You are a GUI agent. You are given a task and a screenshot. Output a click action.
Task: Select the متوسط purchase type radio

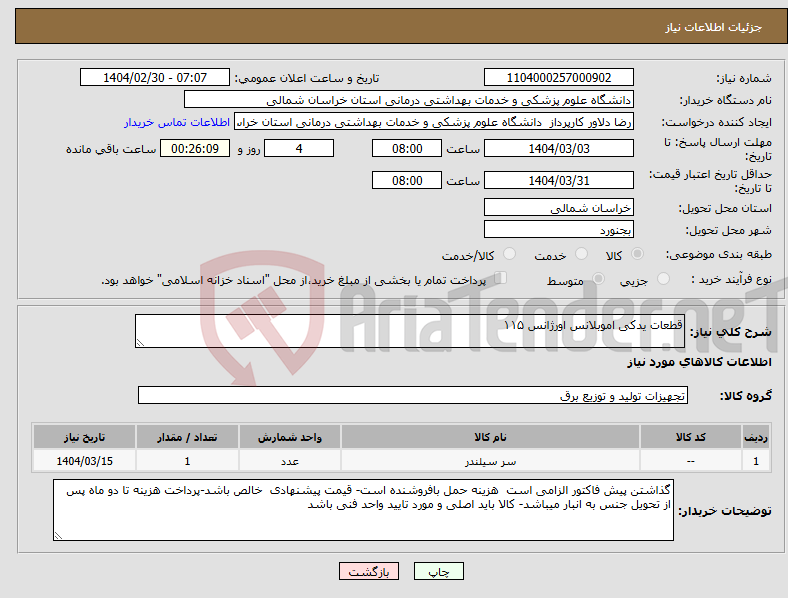tap(598, 278)
